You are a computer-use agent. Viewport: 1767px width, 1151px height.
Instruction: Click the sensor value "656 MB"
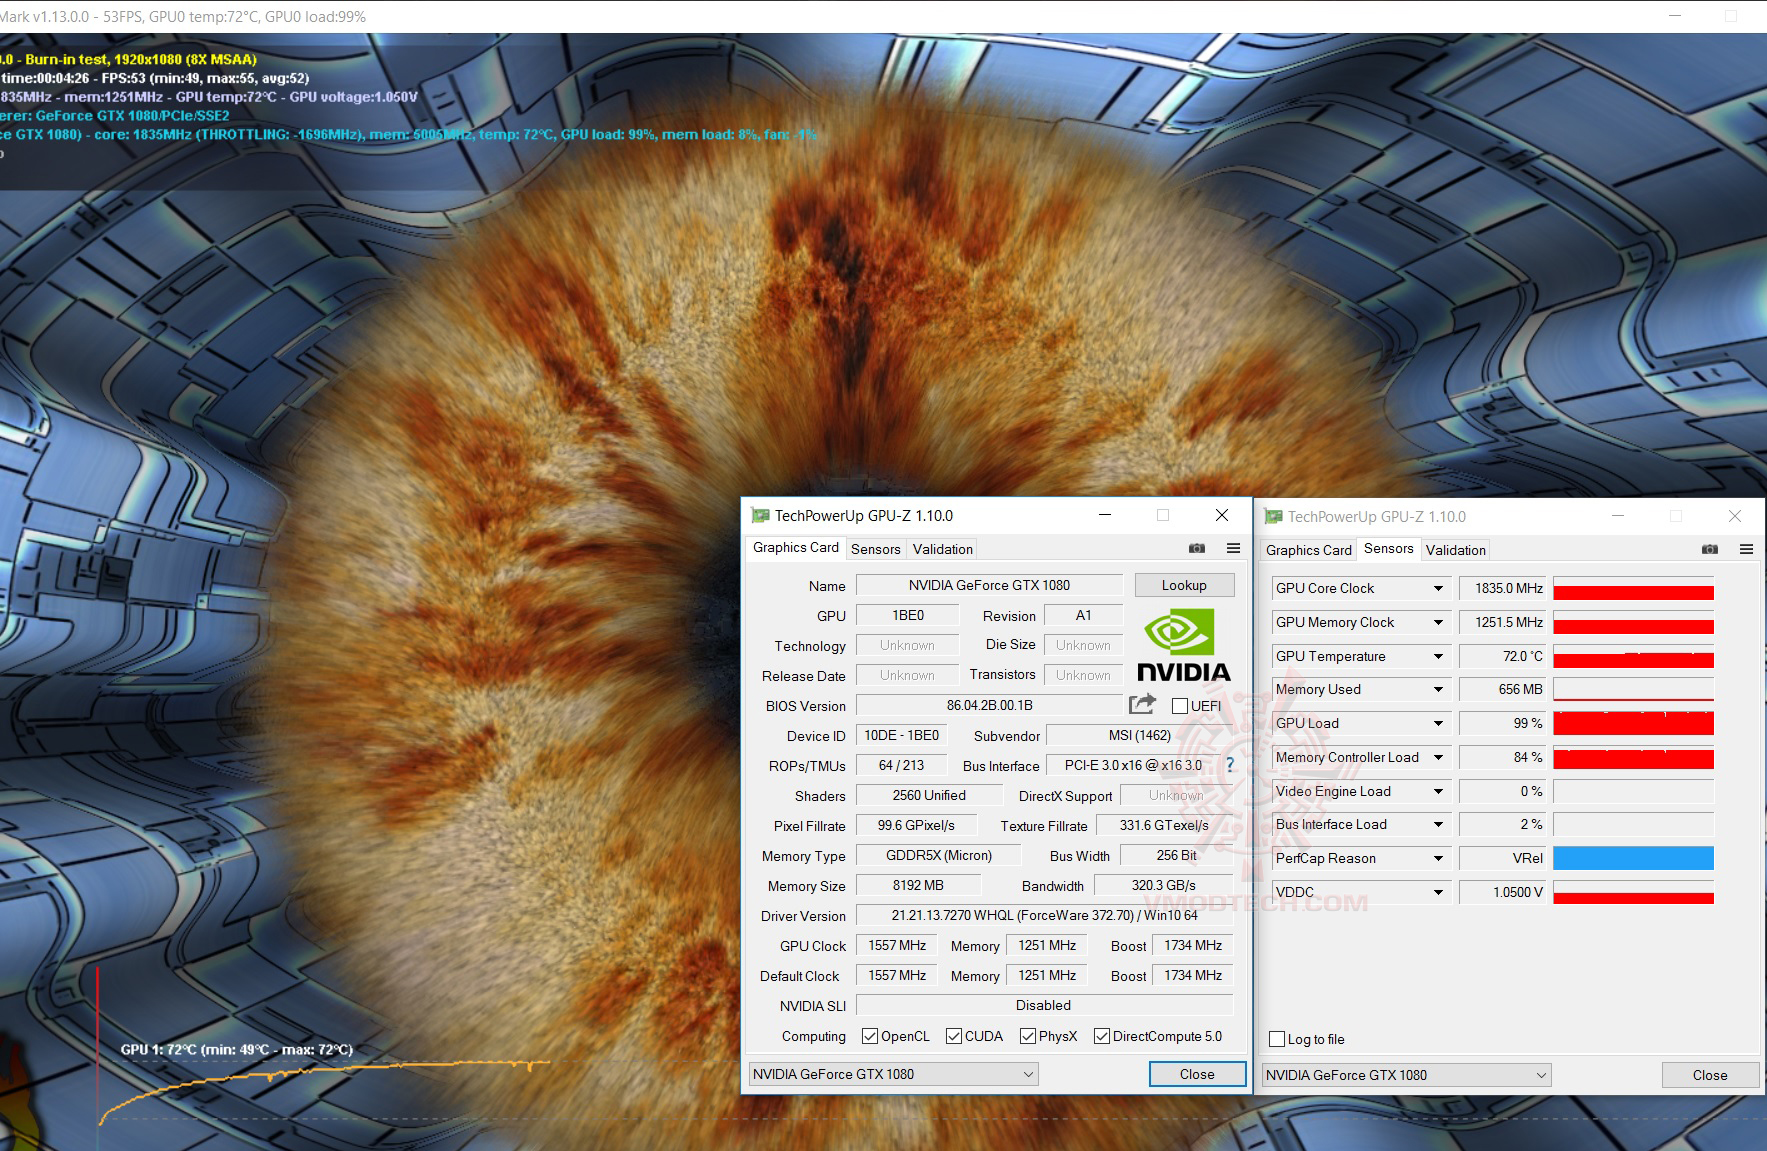(x=1503, y=689)
